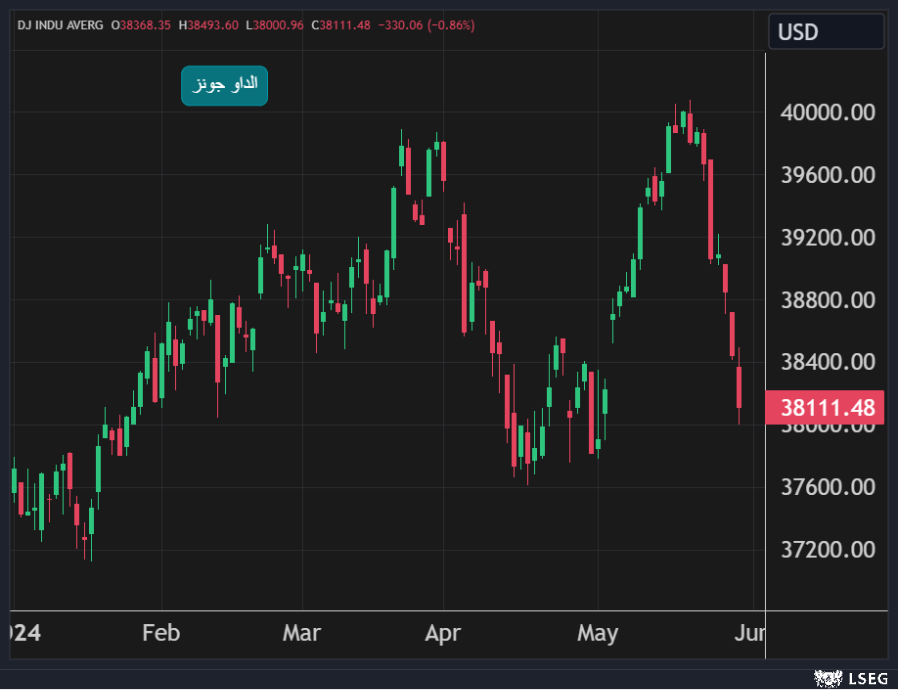Click the Feb label on time axis

[161, 633]
